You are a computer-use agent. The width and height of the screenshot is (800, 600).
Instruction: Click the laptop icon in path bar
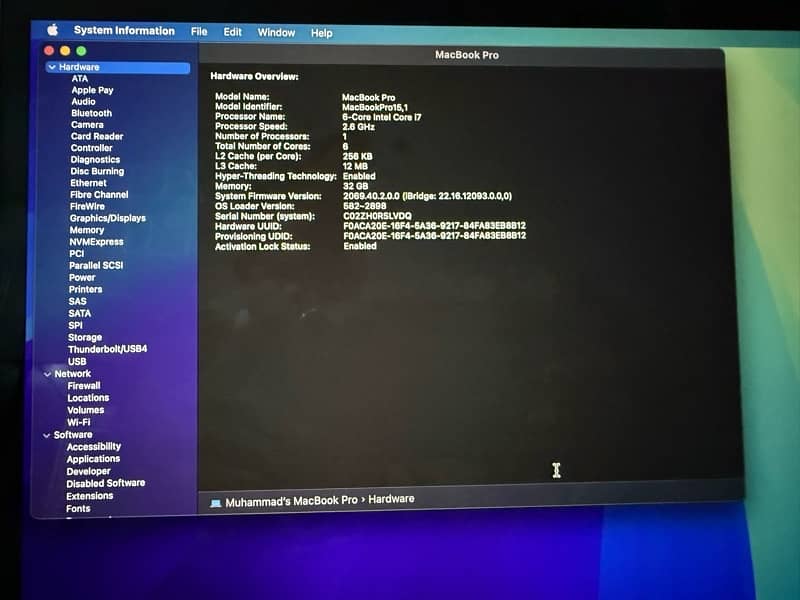click(215, 504)
